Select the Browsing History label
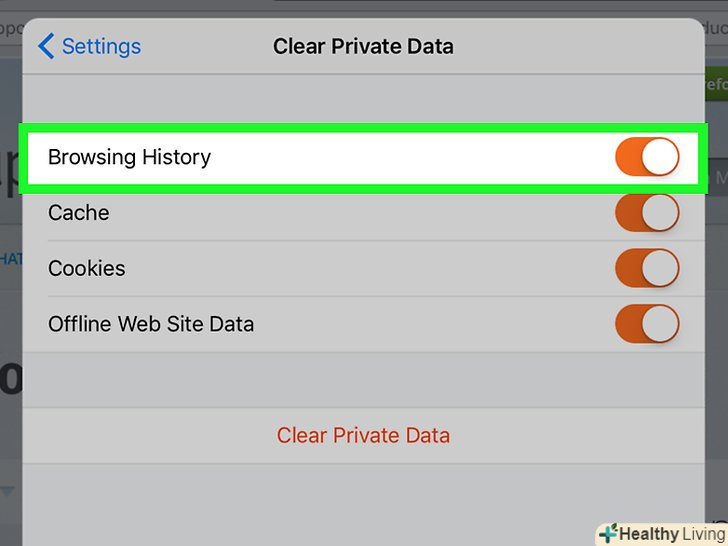Screen dimensions: 728x546 tap(129, 157)
